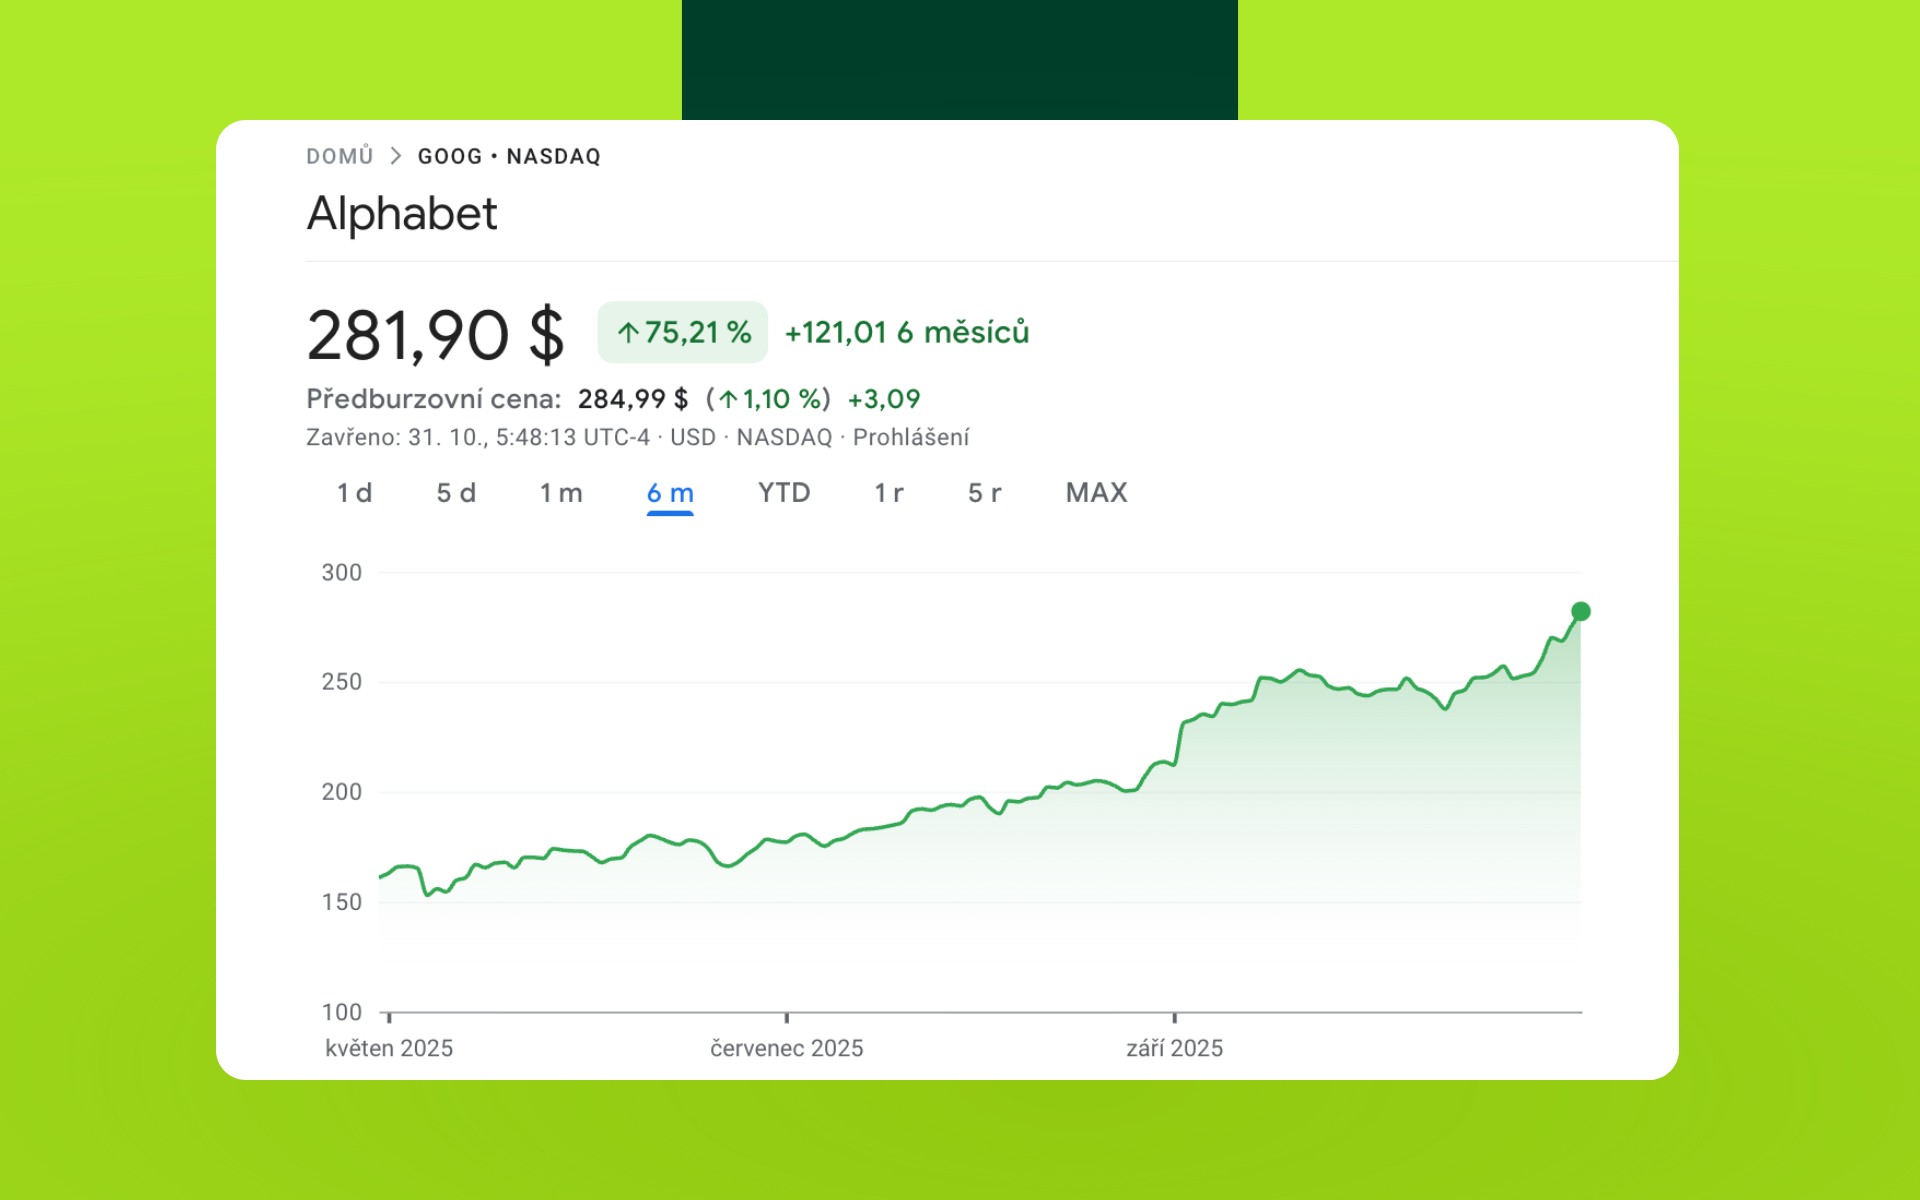Show MAX time range chart
1920x1200 pixels.
pyautogui.click(x=1096, y=493)
